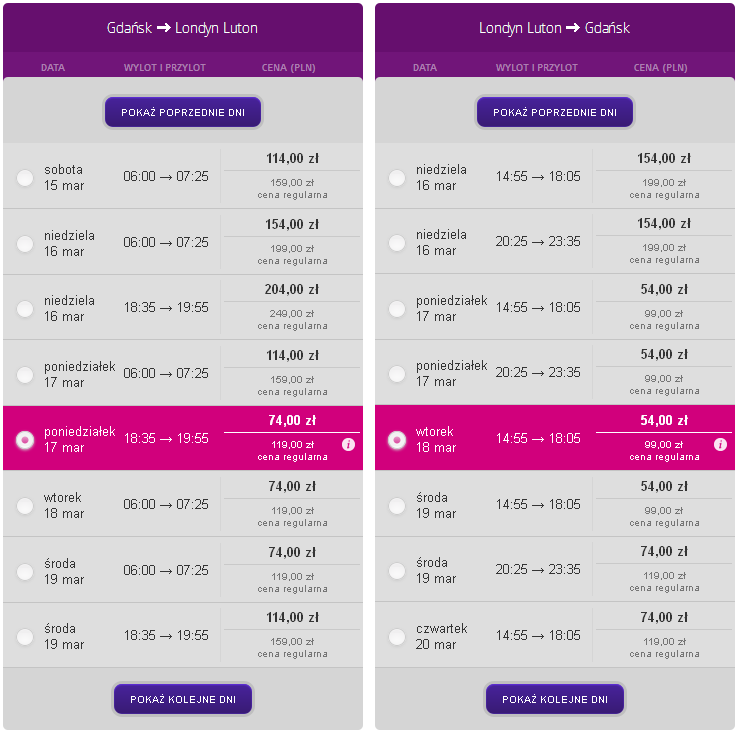Click selected wtorek 18 mar 14:55 radio

[x=397, y=440]
